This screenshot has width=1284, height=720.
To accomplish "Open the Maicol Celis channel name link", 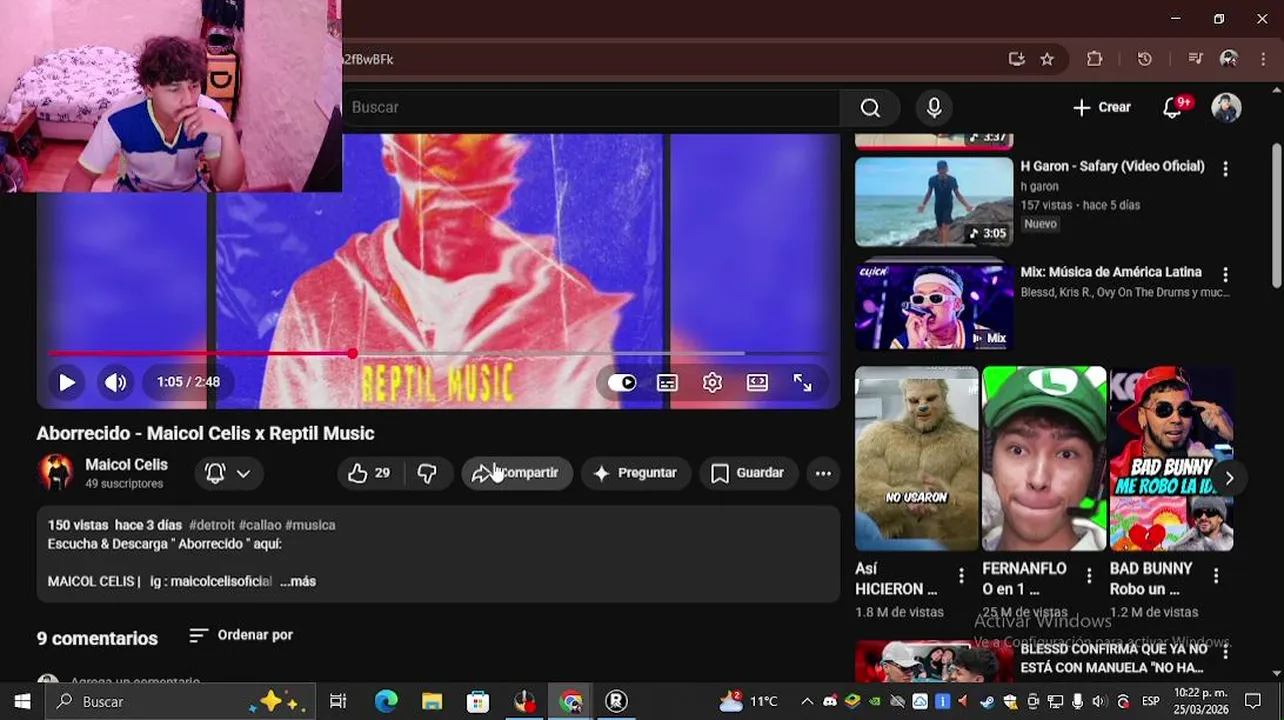I will click(126, 465).
